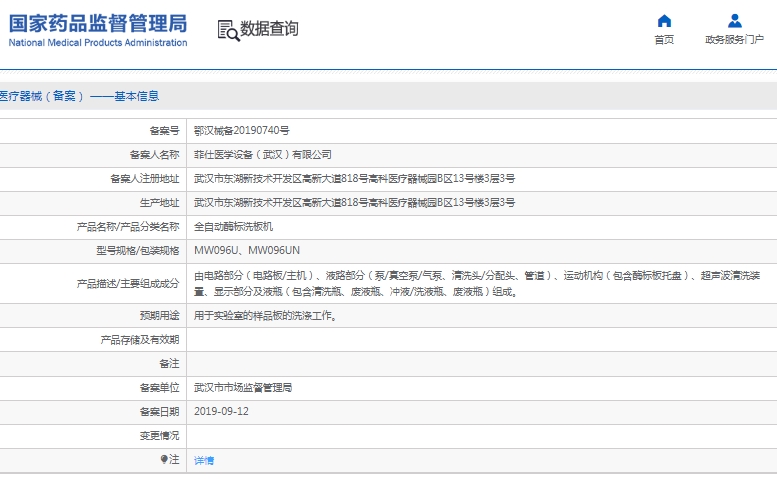Click the 产品描述/主要组成成分 row label
Image resolution: width=777 pixels, height=479 pixels.
128,283
